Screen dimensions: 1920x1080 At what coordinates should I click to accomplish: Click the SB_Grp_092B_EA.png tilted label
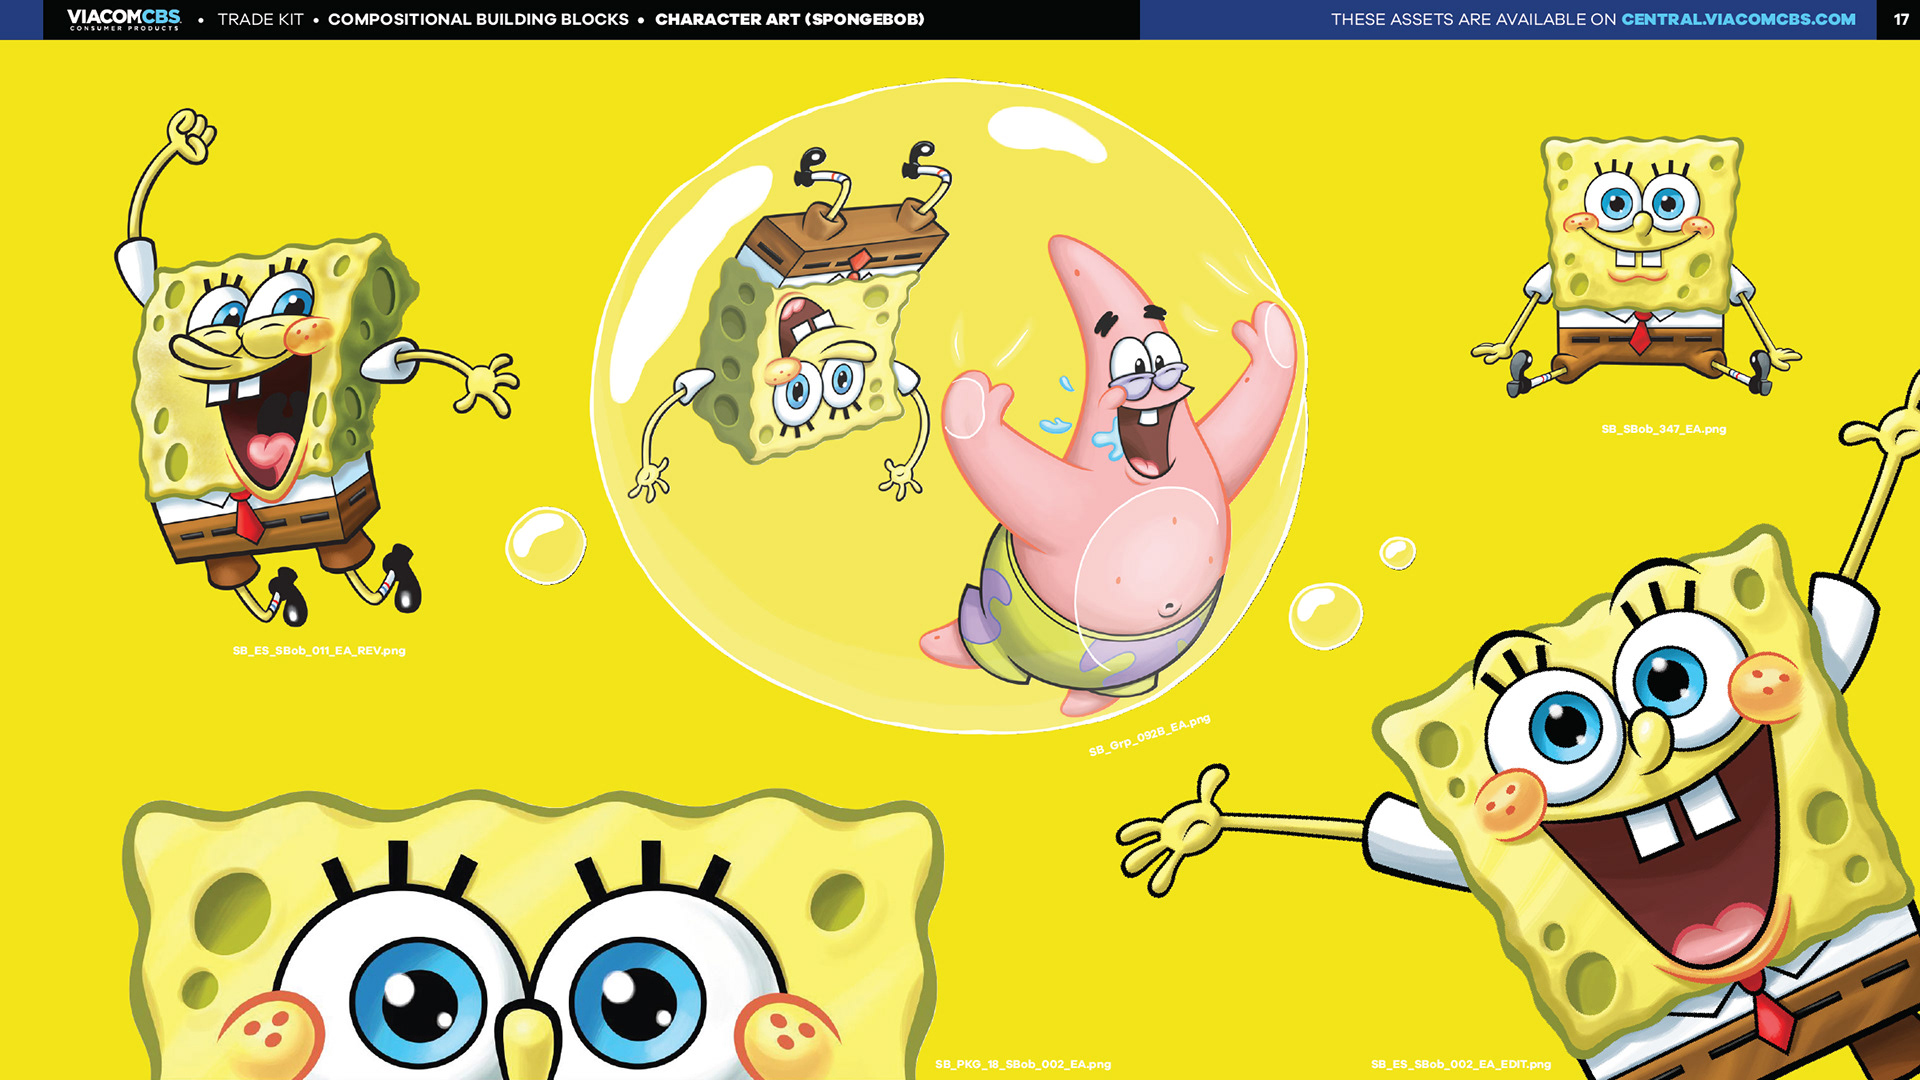tap(1149, 735)
